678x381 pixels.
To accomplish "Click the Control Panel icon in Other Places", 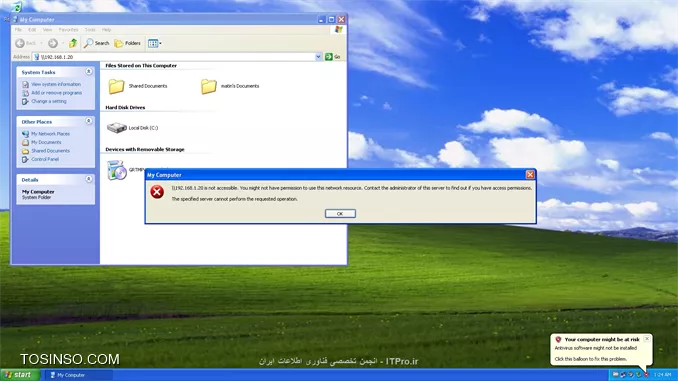I will click(x=26, y=159).
